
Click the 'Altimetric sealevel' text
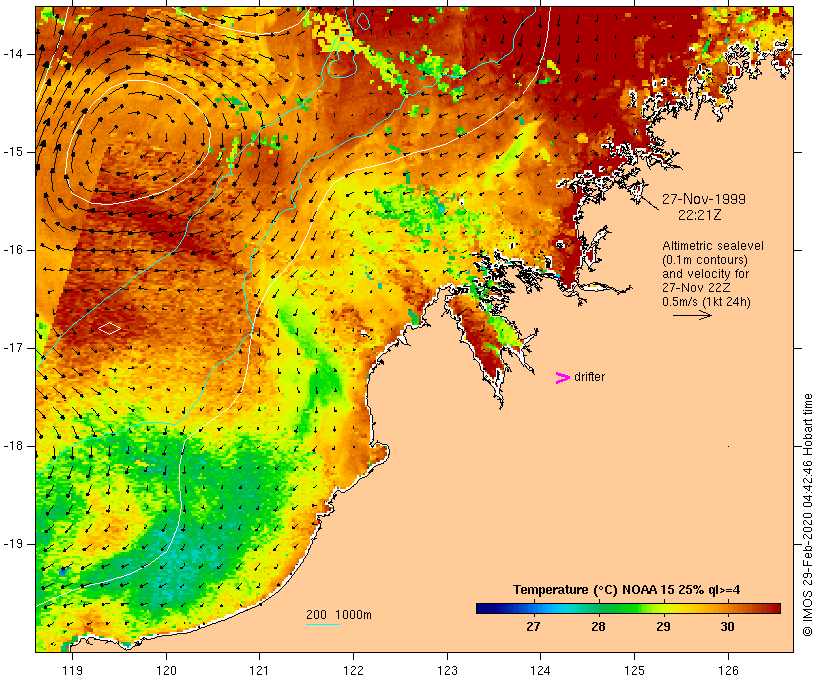pyautogui.click(x=713, y=246)
